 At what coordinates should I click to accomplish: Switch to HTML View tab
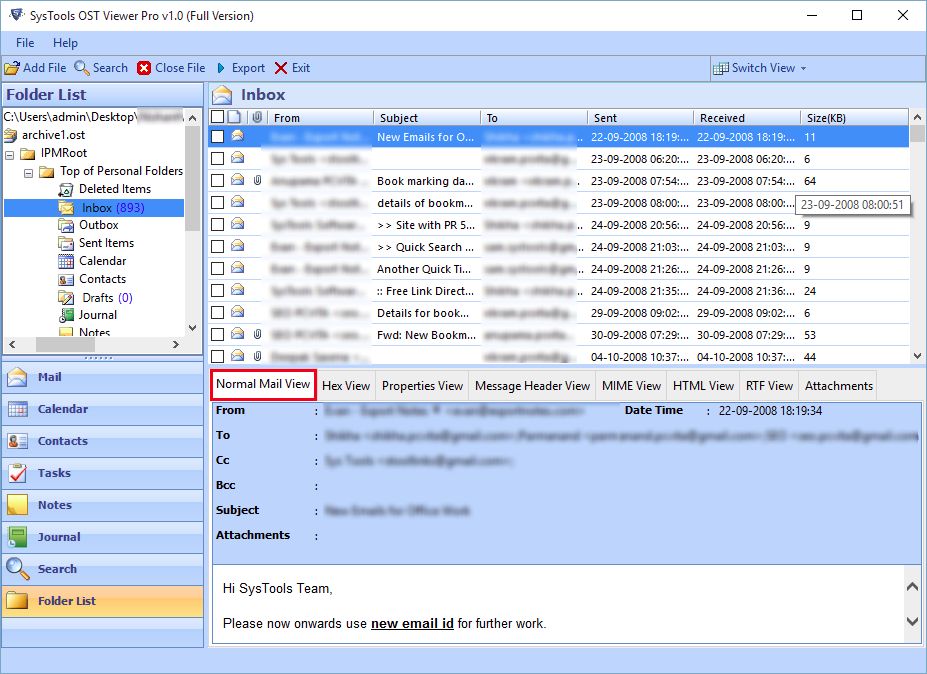coord(703,386)
